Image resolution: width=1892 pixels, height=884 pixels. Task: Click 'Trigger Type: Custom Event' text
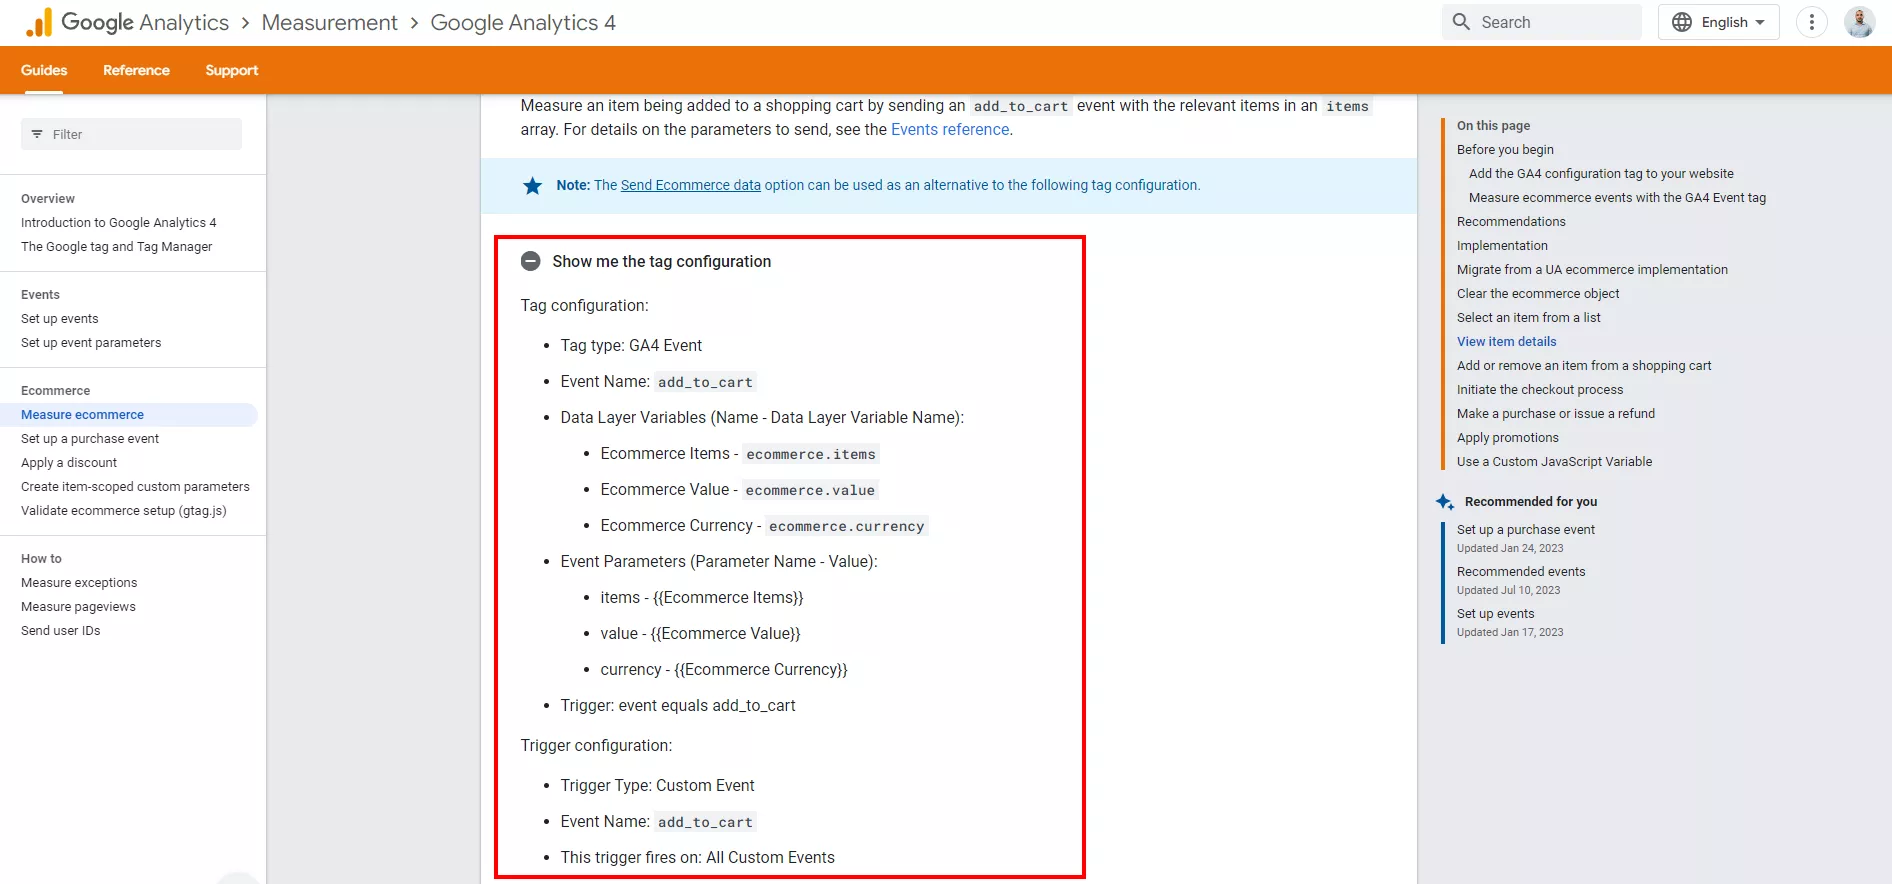point(657,785)
